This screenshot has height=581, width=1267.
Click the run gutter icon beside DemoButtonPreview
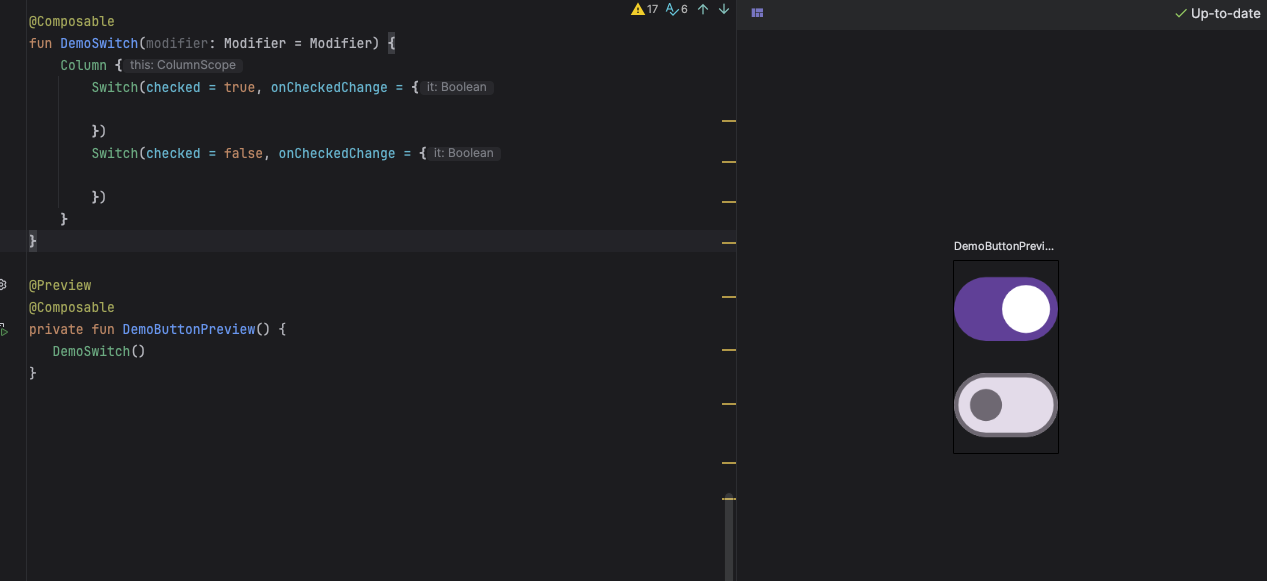coord(5,330)
